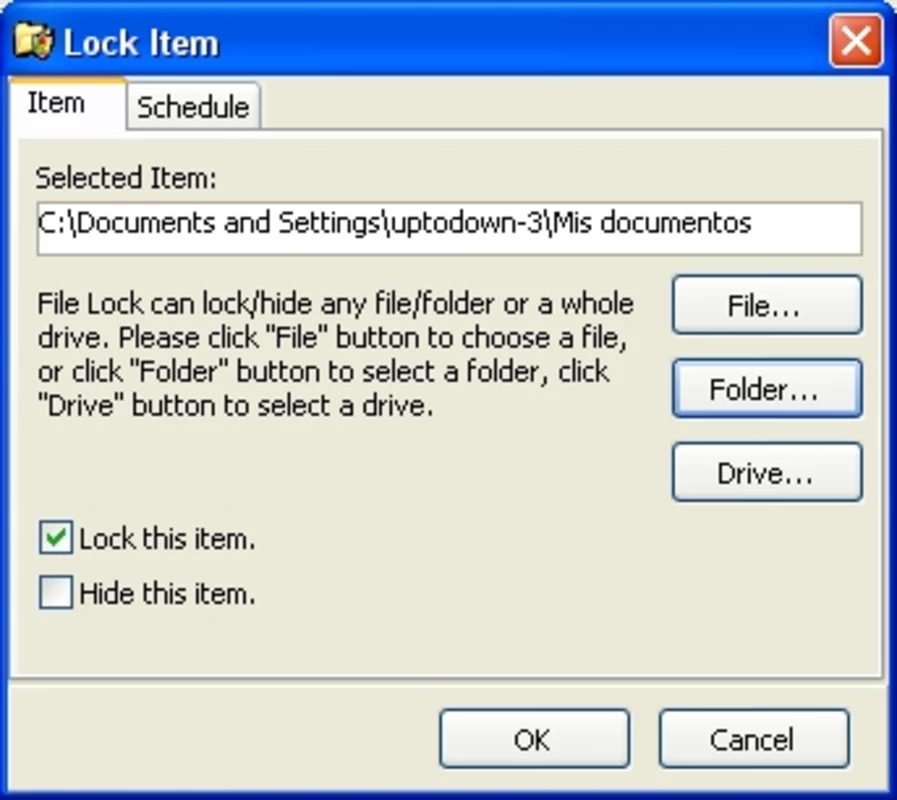897x800 pixels.
Task: Click the 'Hide this item.' label text
Action: 167,593
